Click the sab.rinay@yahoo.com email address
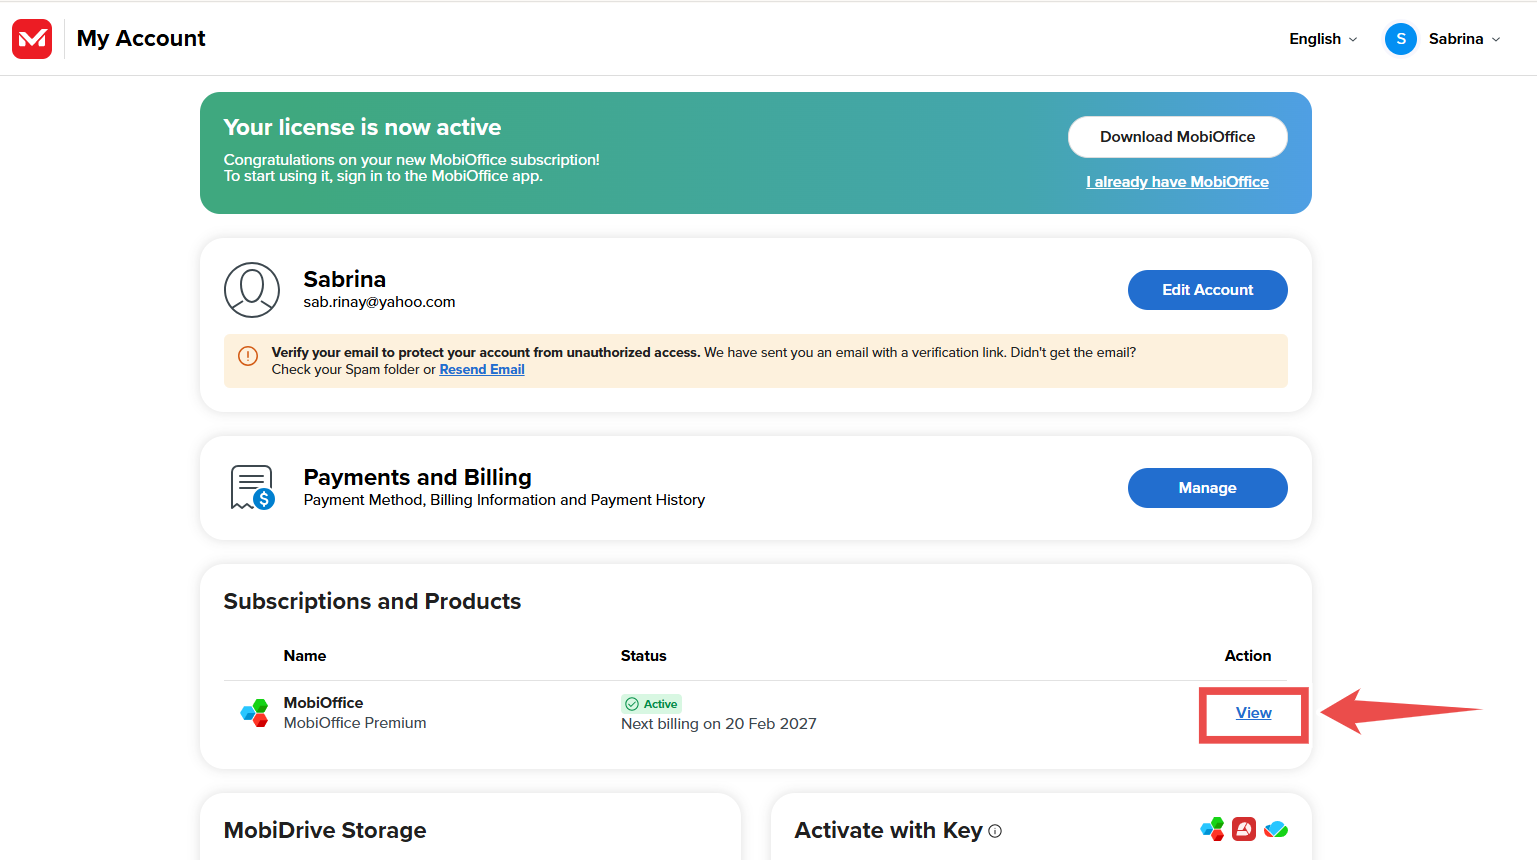This screenshot has height=860, width=1537. [x=379, y=302]
